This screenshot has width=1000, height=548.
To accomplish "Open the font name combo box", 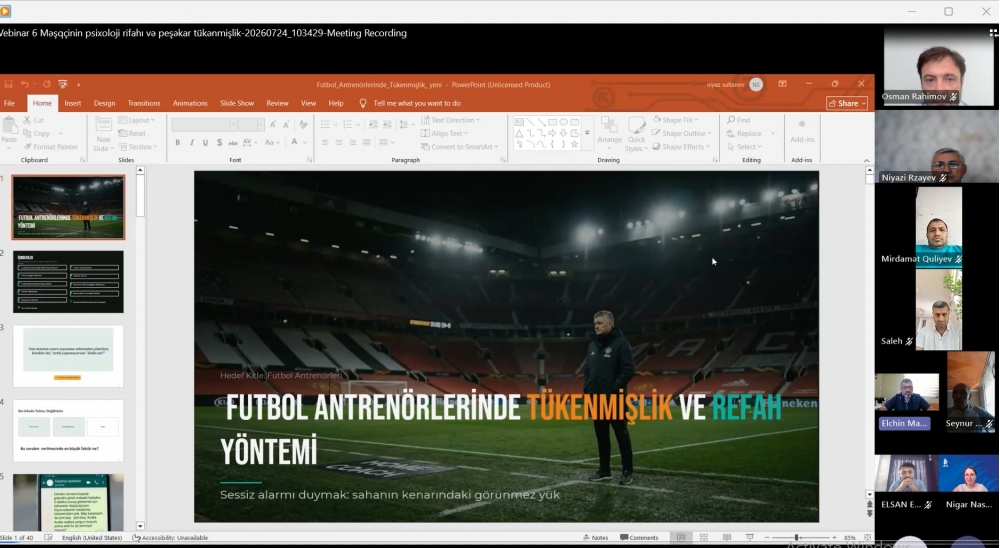I will 205,124.
